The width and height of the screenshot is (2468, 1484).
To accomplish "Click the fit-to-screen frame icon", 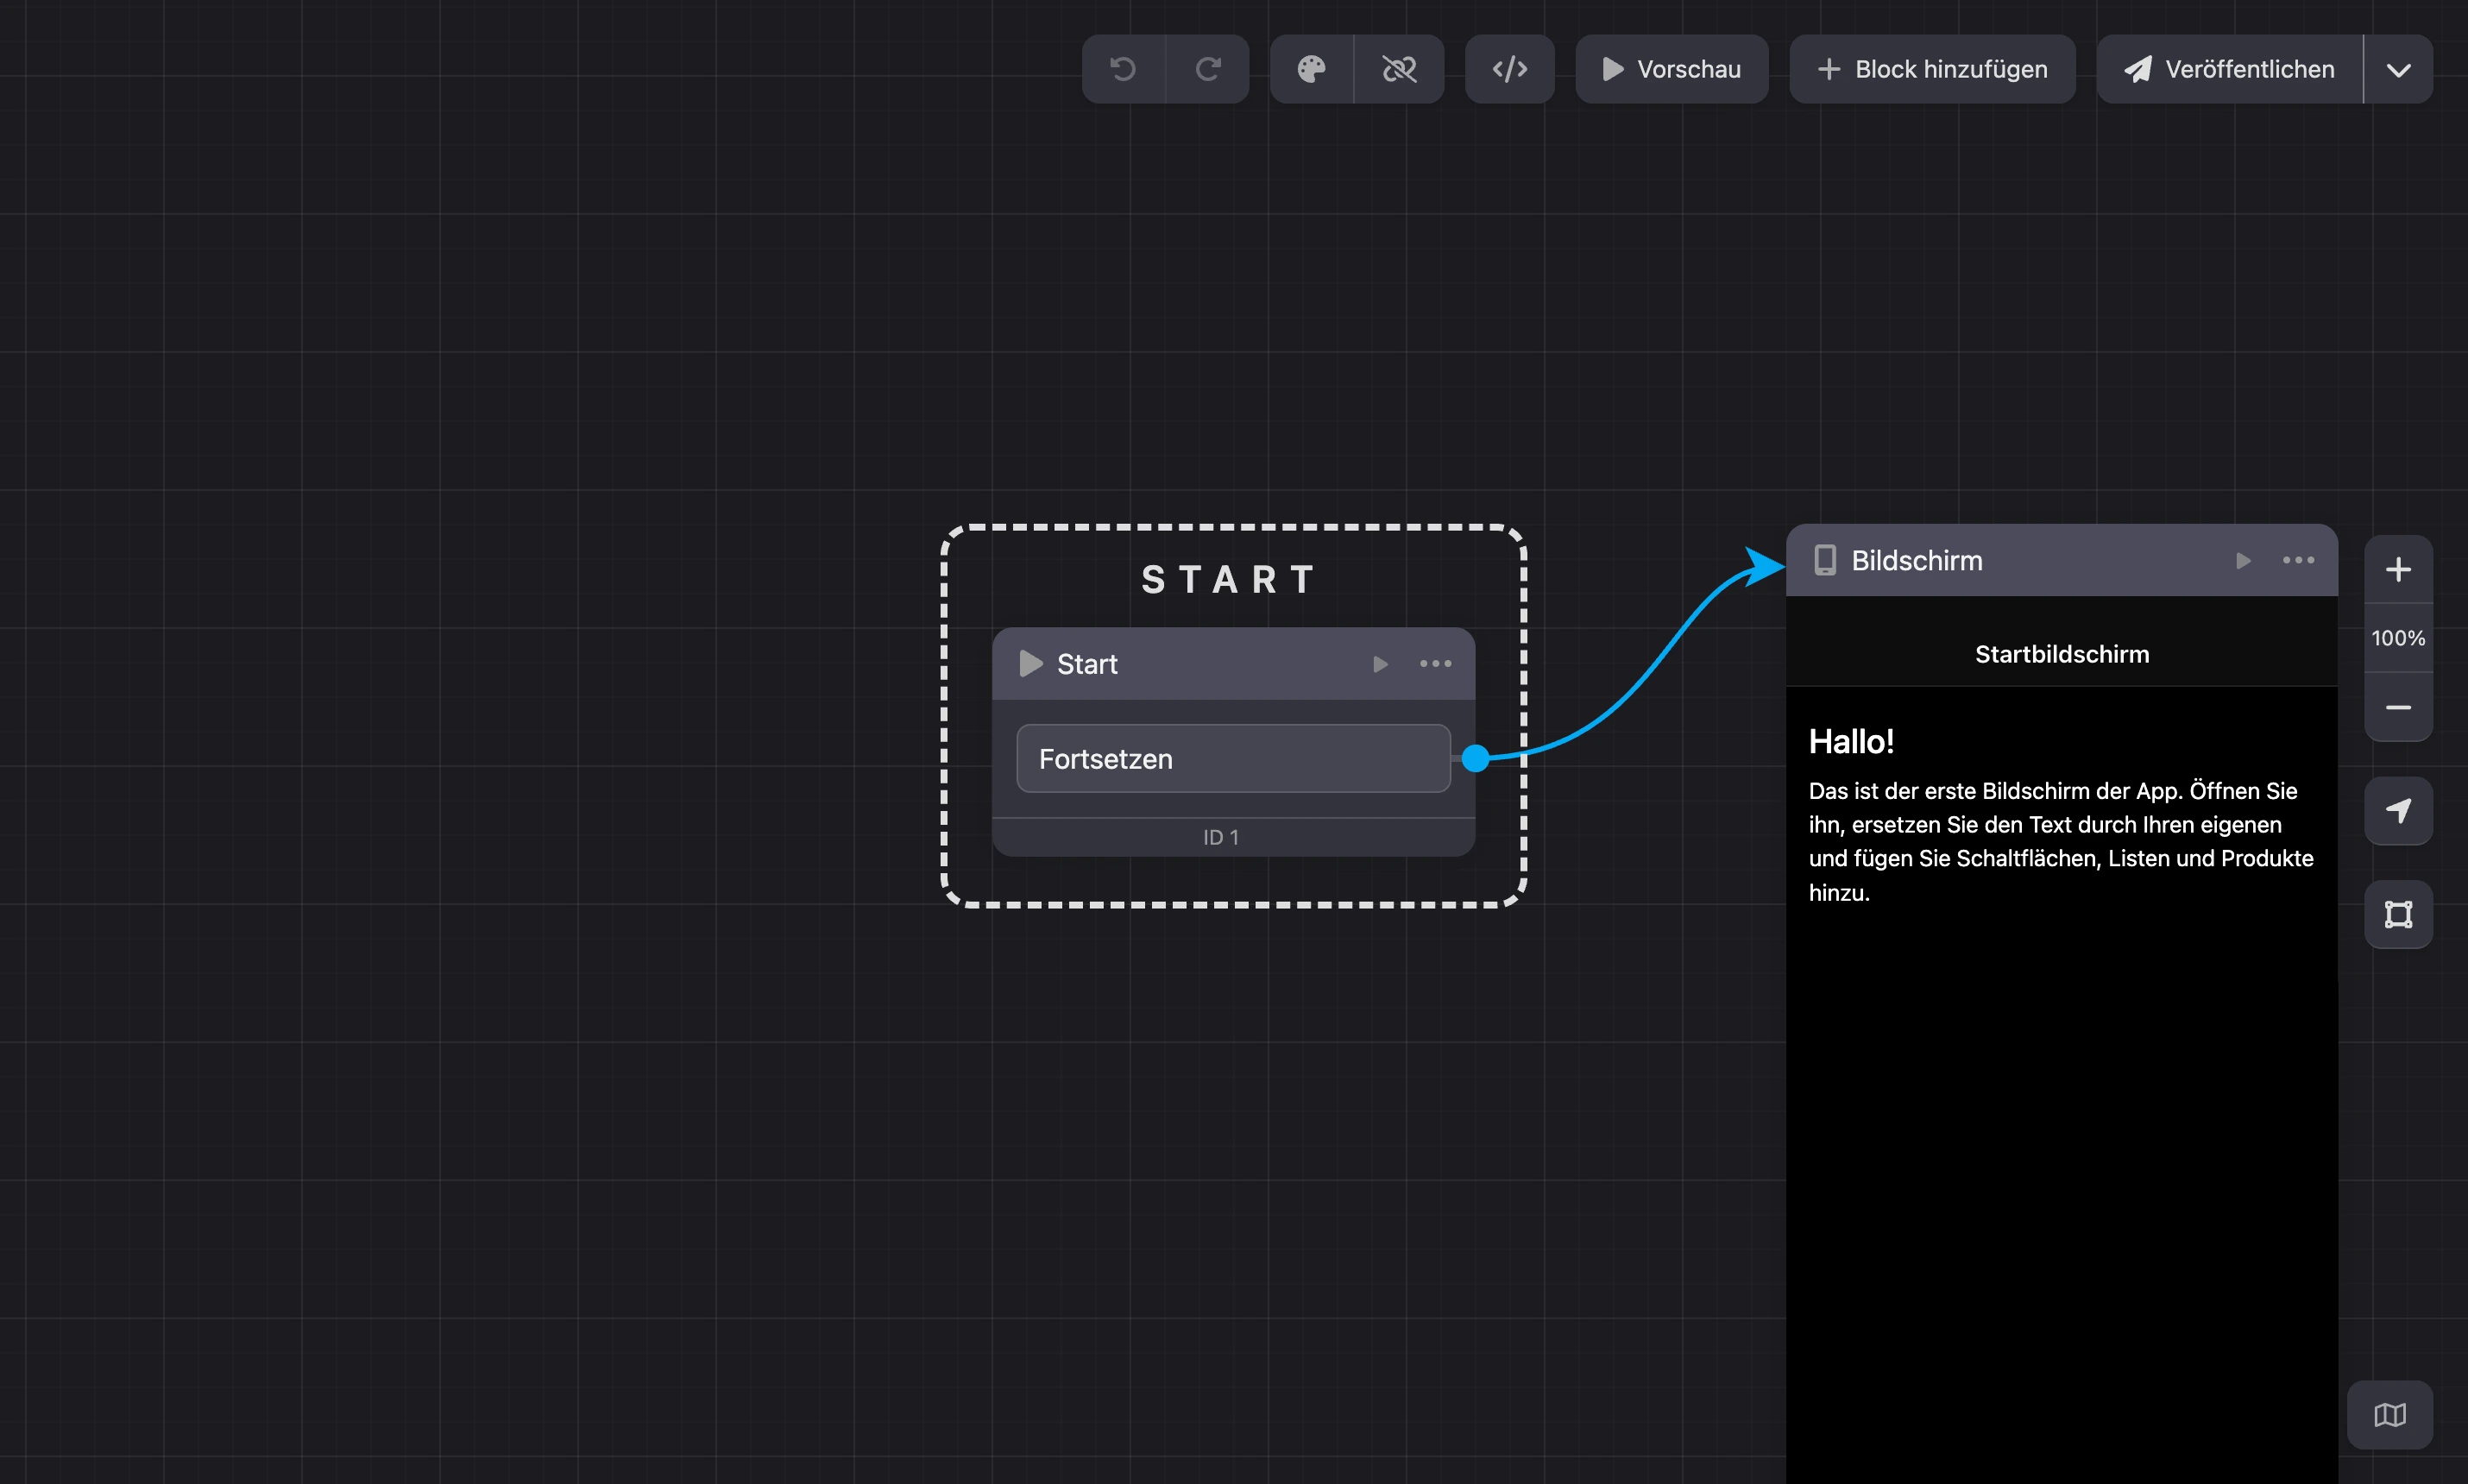I will [x=2398, y=914].
